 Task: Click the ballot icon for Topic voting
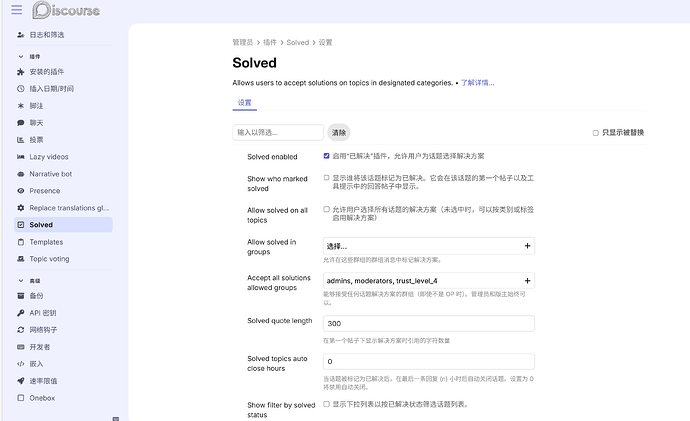tap(21, 259)
